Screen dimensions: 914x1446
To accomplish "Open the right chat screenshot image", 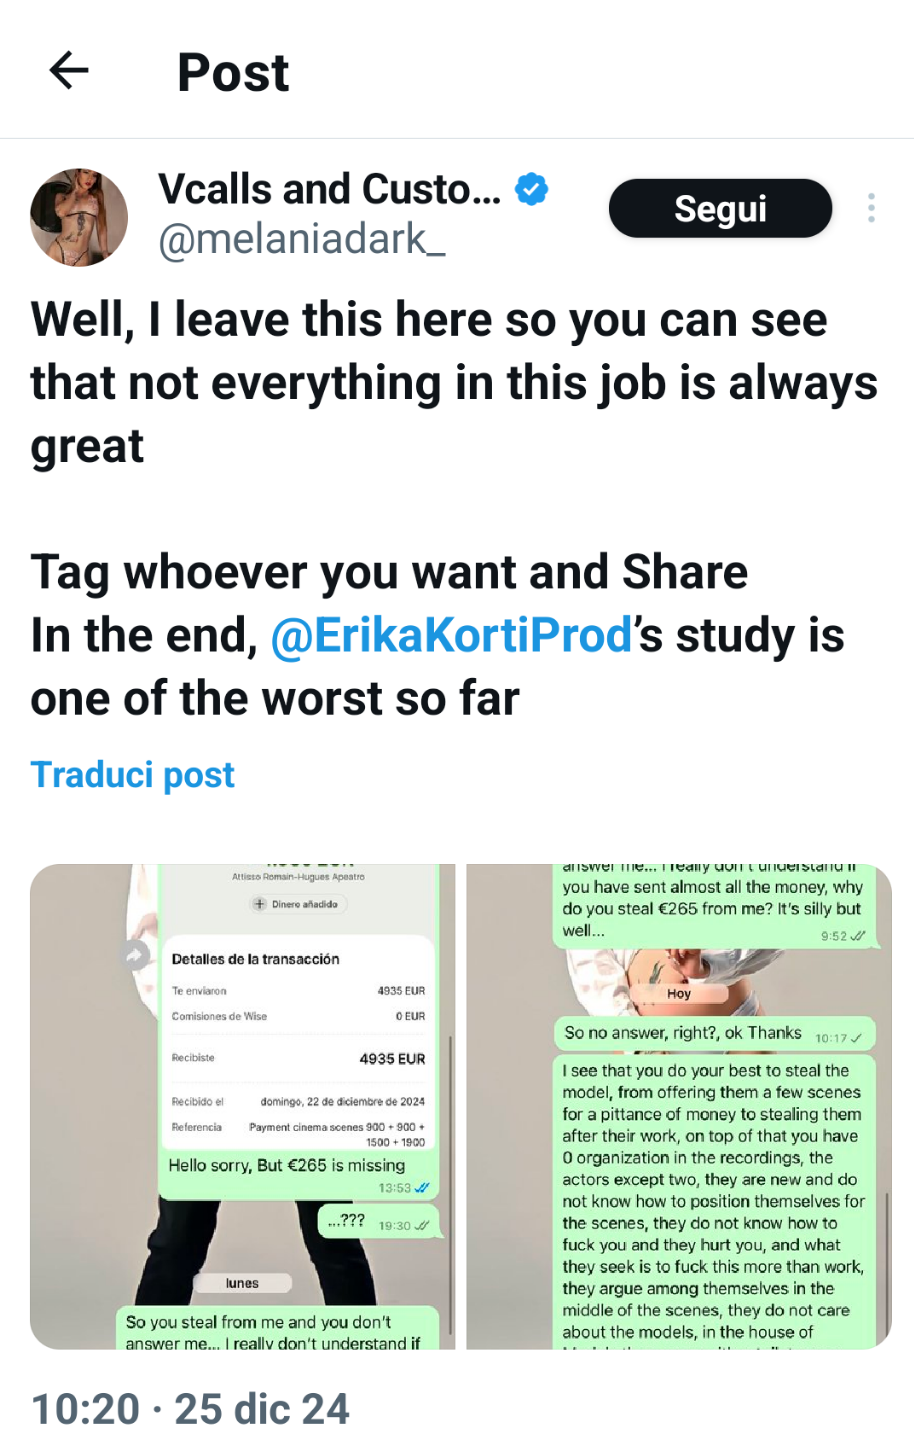I will pos(679,1107).
